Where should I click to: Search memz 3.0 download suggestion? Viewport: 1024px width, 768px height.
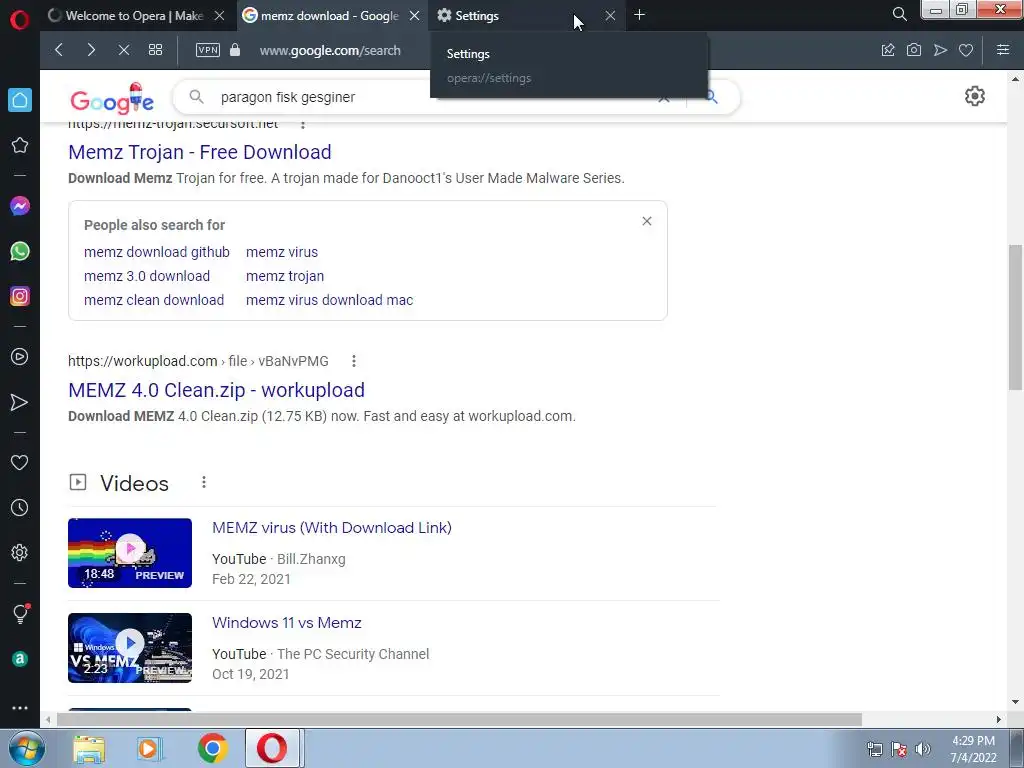click(147, 276)
